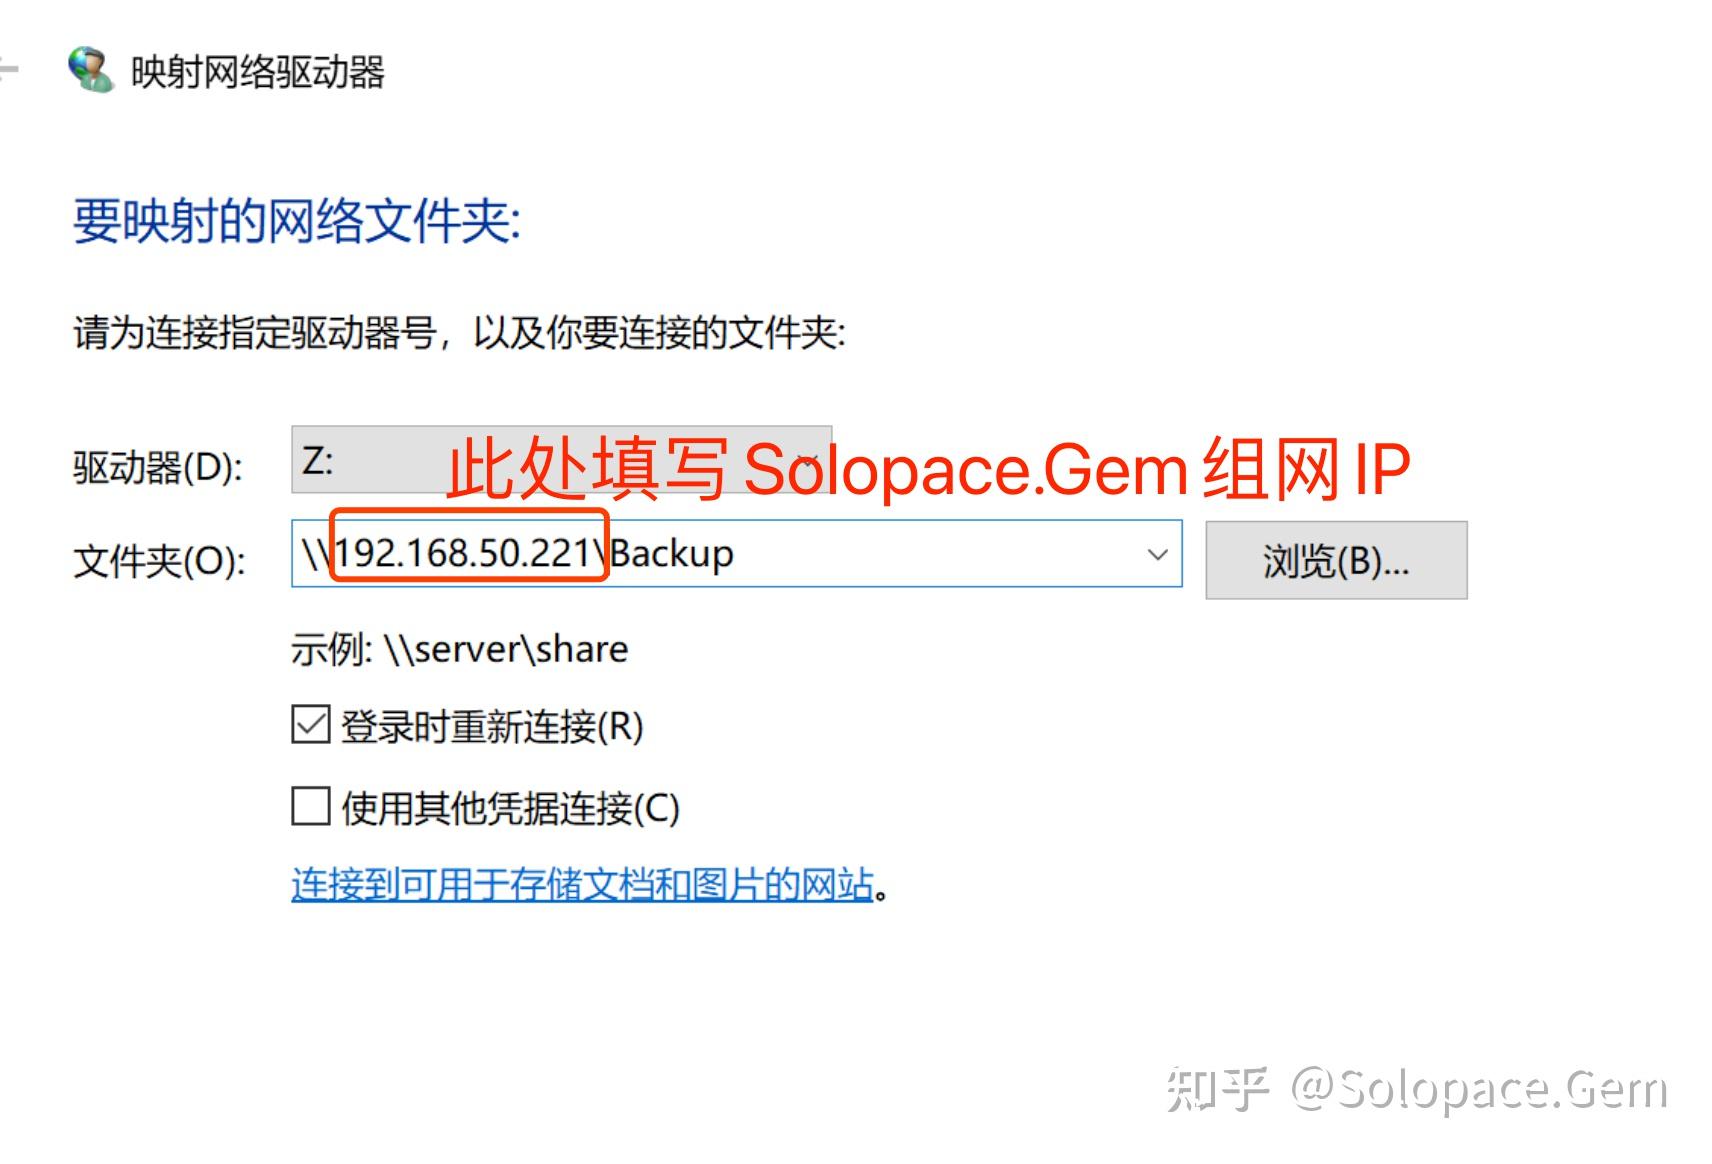The image size is (1712, 1164).
Task: Click the back navigation arrow
Action: pos(8,68)
